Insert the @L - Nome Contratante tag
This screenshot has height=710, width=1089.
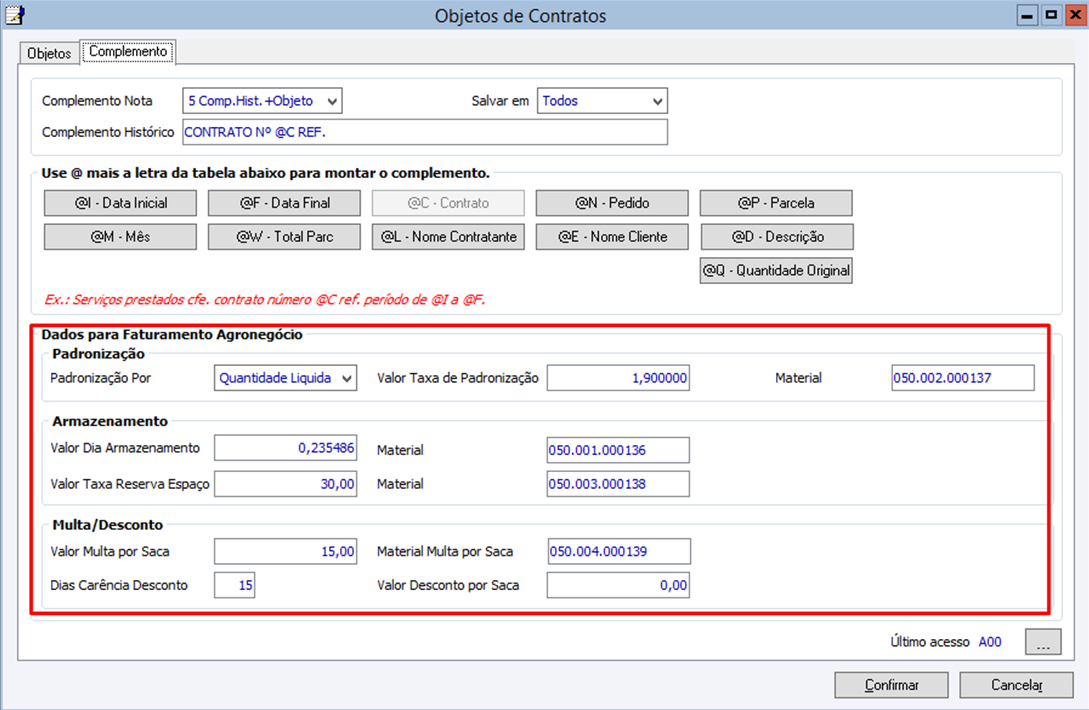448,237
